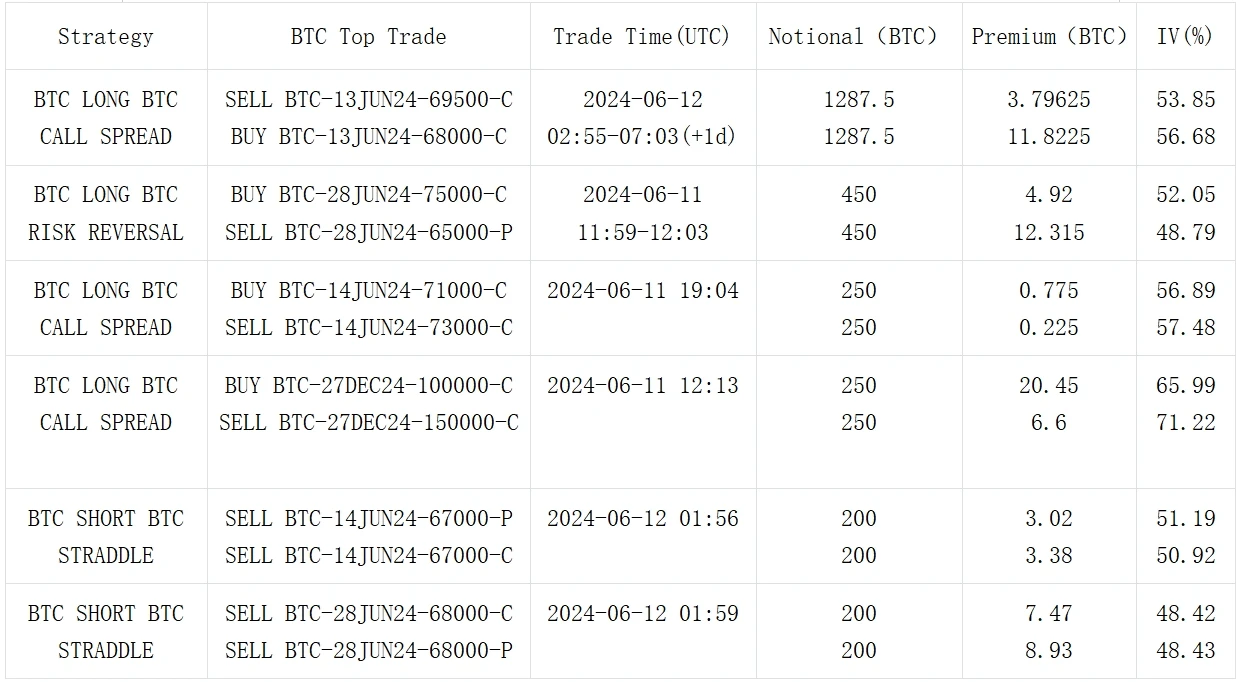Viewport: 1237px width, 682px height.
Task: Select the SELL BTC-13JUN24-69500-C trade entry
Action: click(x=368, y=100)
